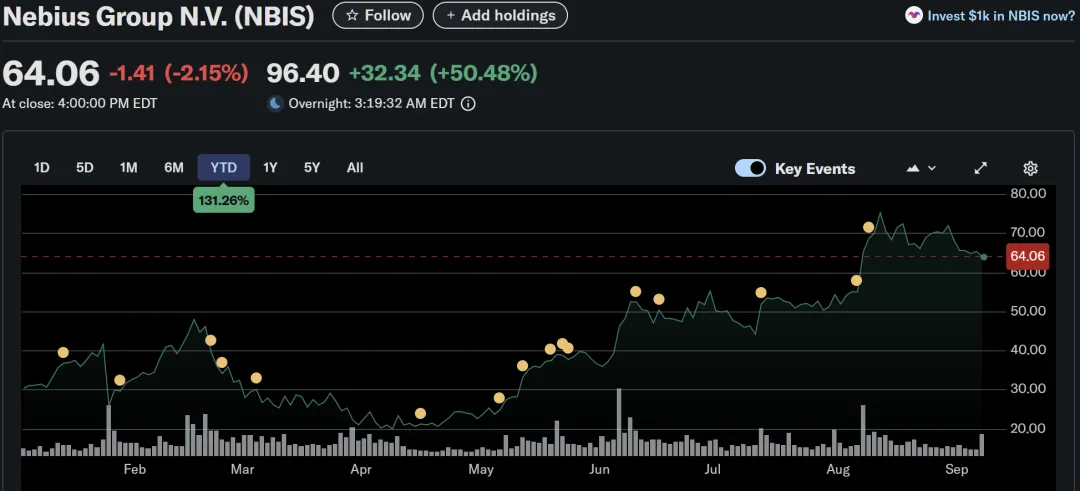
Task: Click the Add holdings button
Action: [500, 15]
